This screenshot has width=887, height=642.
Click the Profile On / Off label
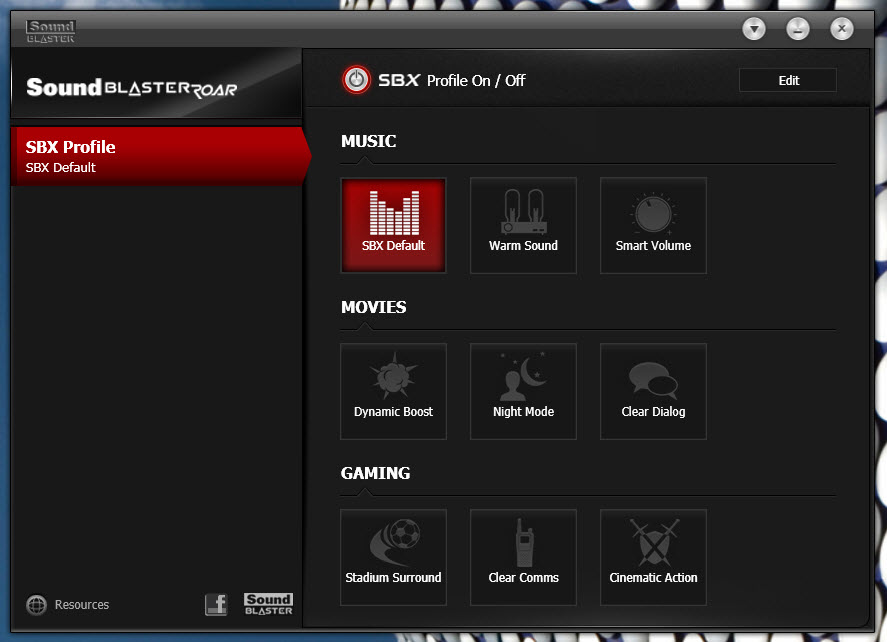click(476, 80)
